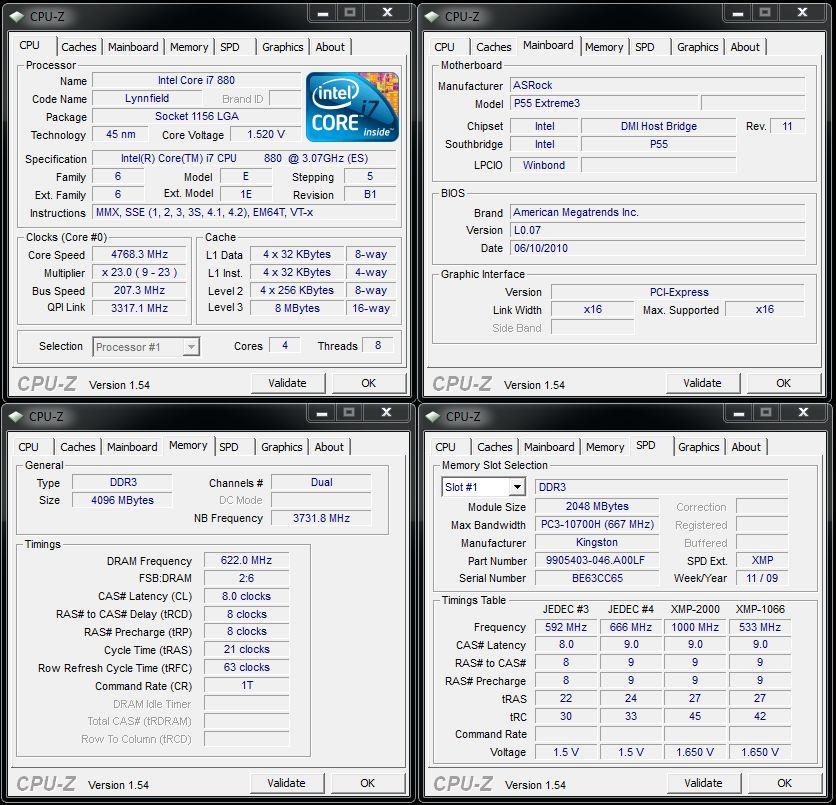Image resolution: width=836 pixels, height=805 pixels.
Task: Open About tab in SPD window
Action: point(746,447)
